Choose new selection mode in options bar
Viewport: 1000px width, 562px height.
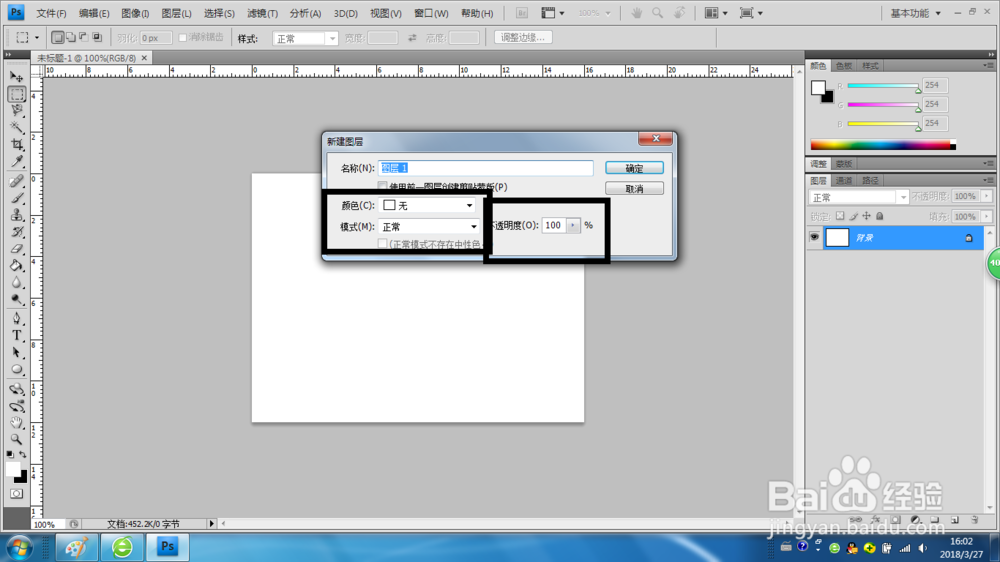(57, 38)
